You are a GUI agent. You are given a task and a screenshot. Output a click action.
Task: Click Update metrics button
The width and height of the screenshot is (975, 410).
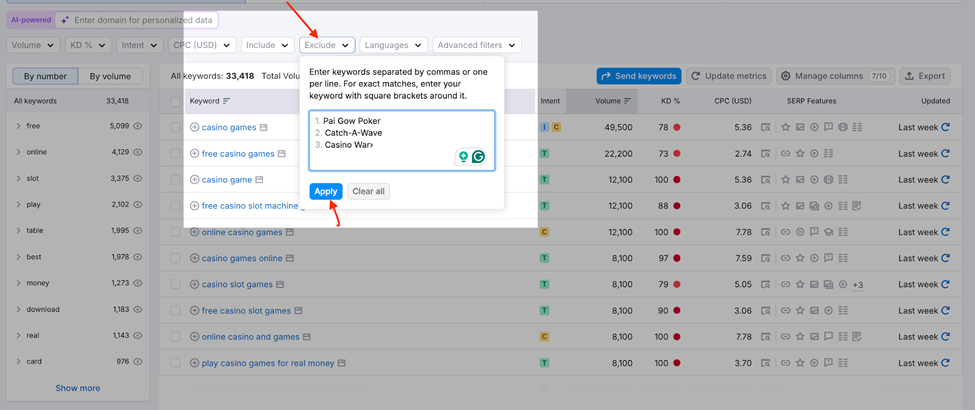[729, 76]
